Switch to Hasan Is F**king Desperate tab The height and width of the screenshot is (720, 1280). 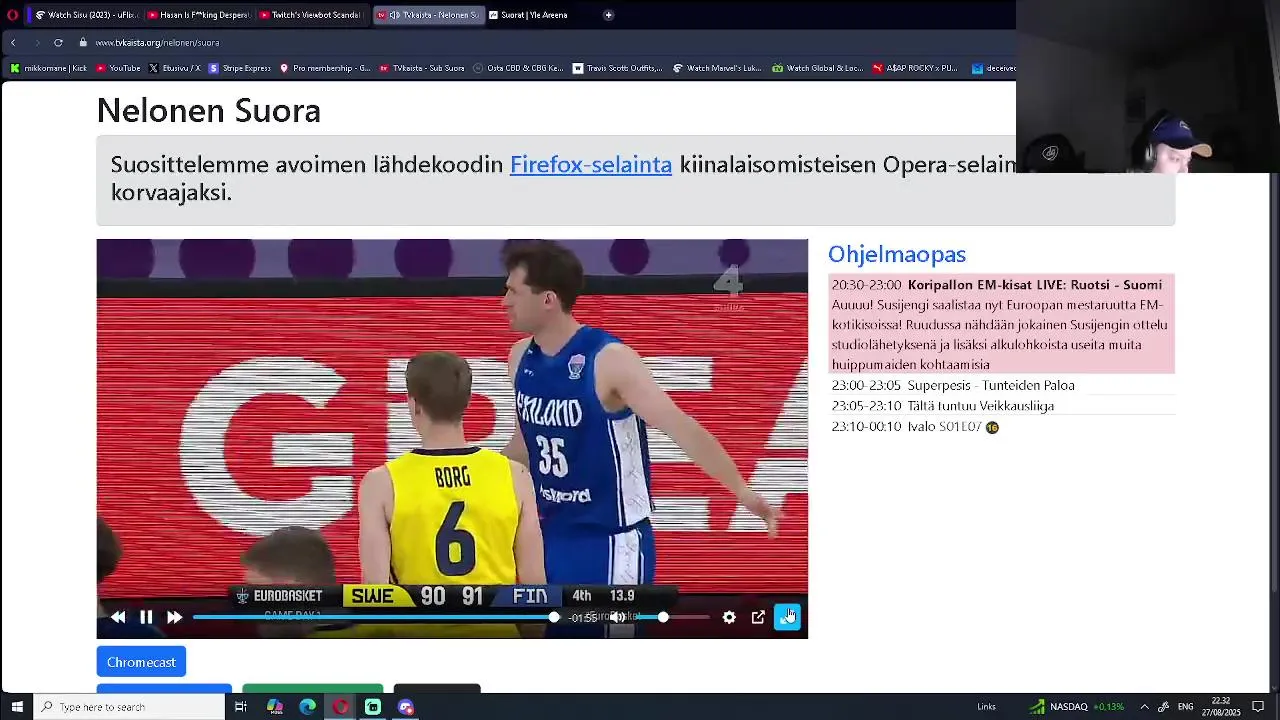[x=198, y=15]
